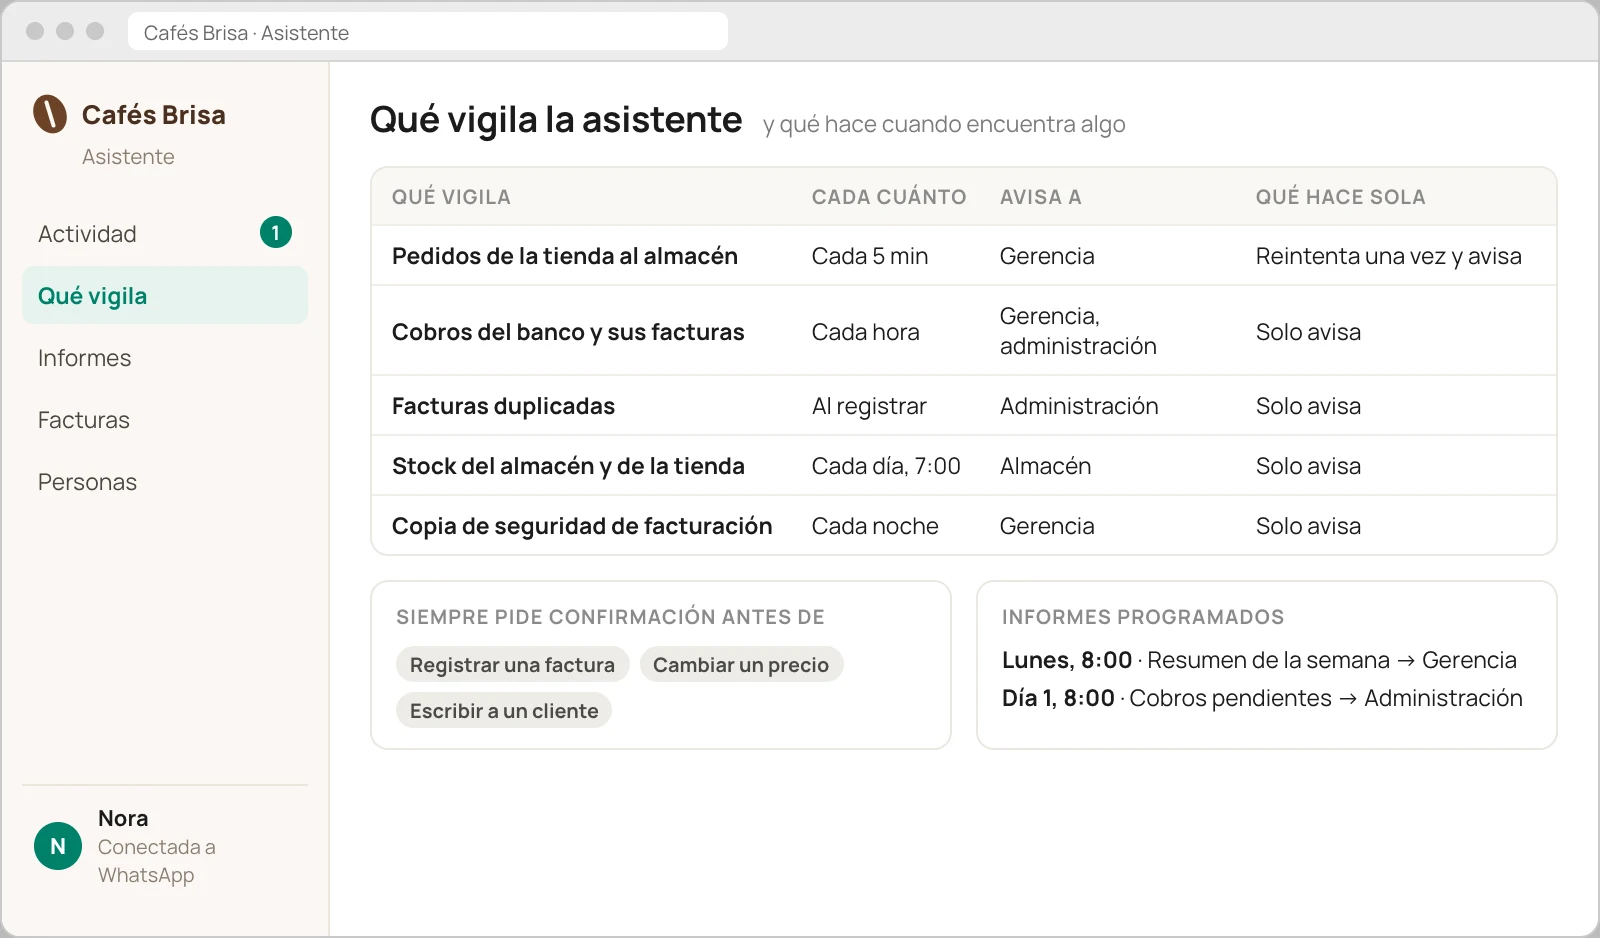The image size is (1600, 938).
Task: Click the AVISA A column header
Action: pos(1040,197)
